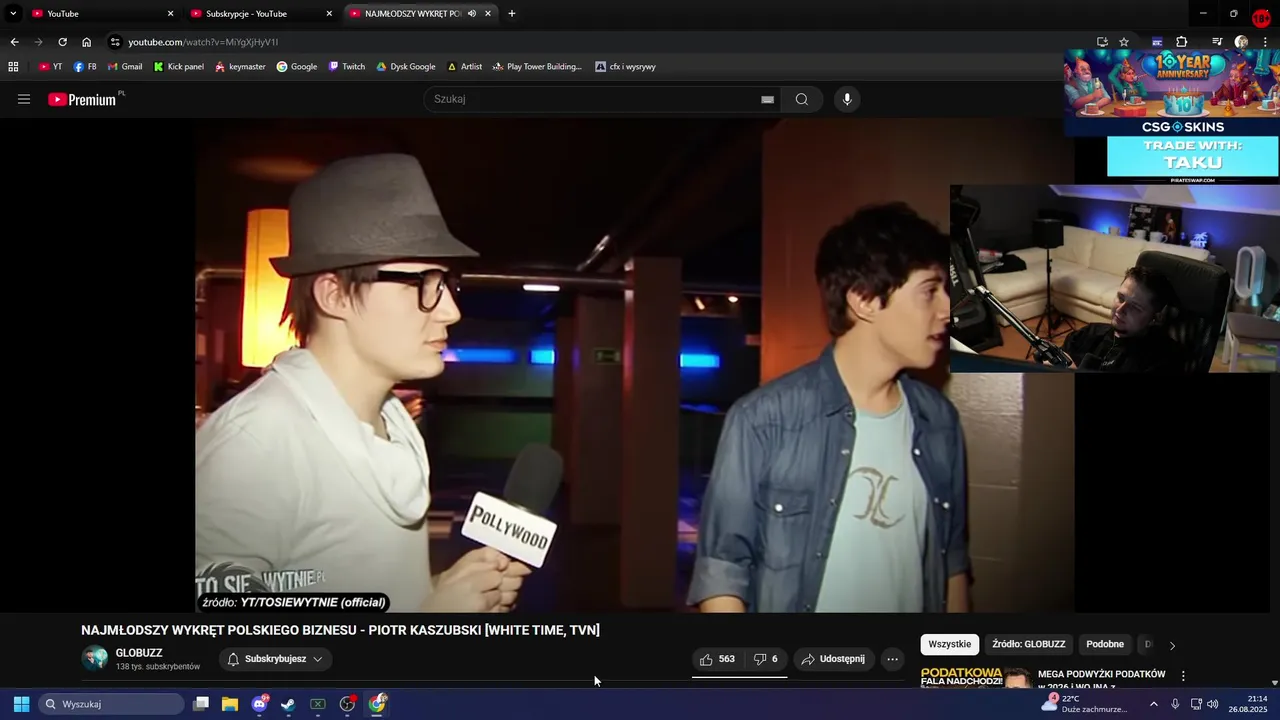Open the keymaster bookmark
Screen dimensions: 1280x720
pyautogui.click(x=240, y=67)
